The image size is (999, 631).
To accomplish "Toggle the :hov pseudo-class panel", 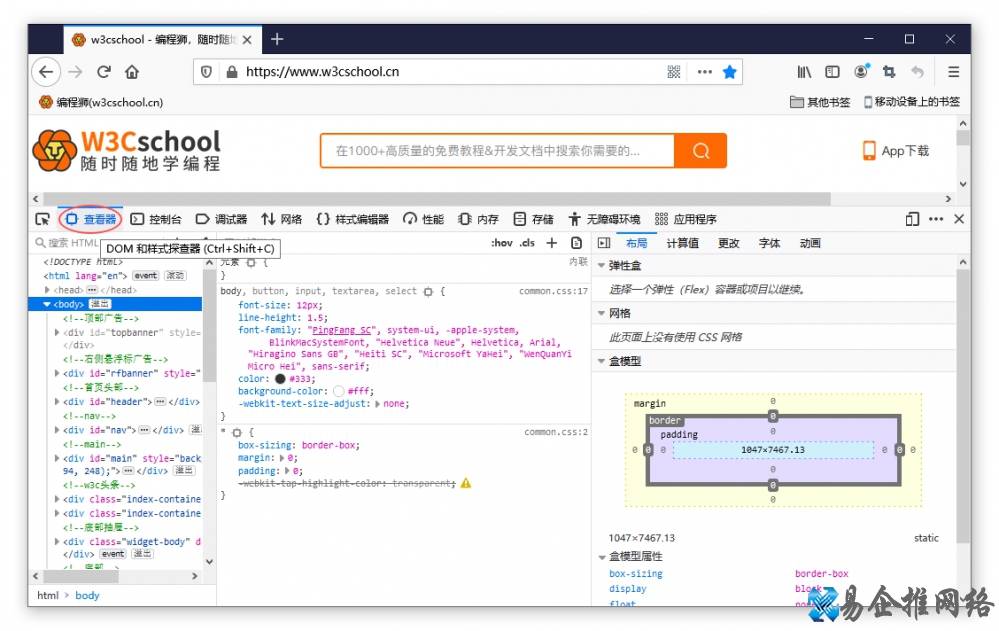I will click(501, 243).
